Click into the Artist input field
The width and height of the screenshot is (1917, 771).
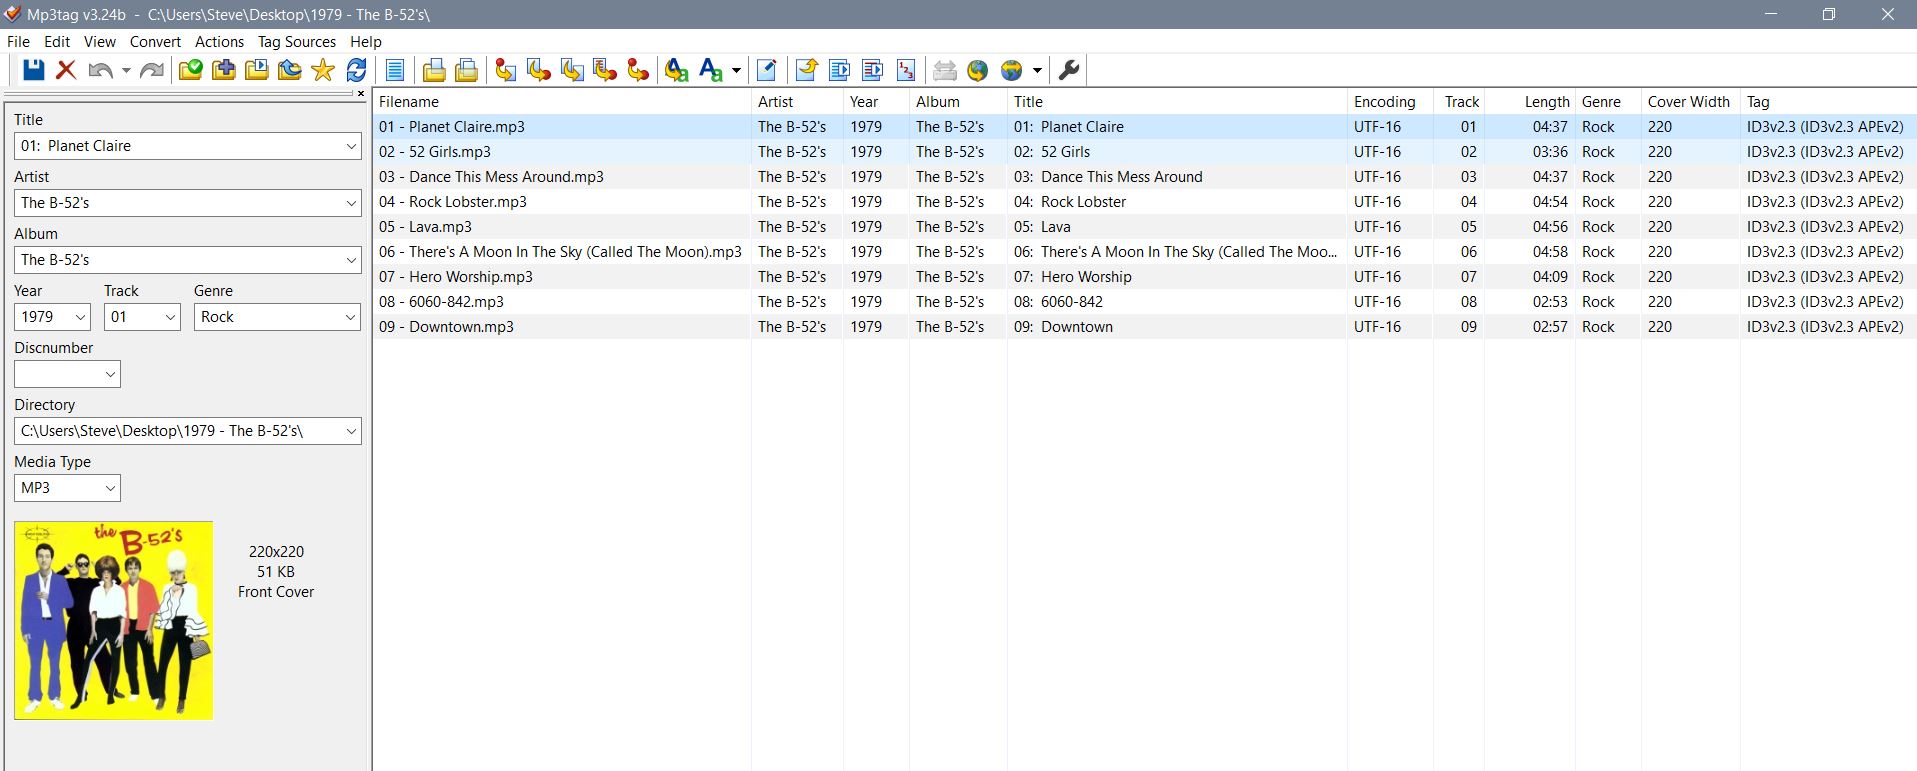click(x=178, y=203)
